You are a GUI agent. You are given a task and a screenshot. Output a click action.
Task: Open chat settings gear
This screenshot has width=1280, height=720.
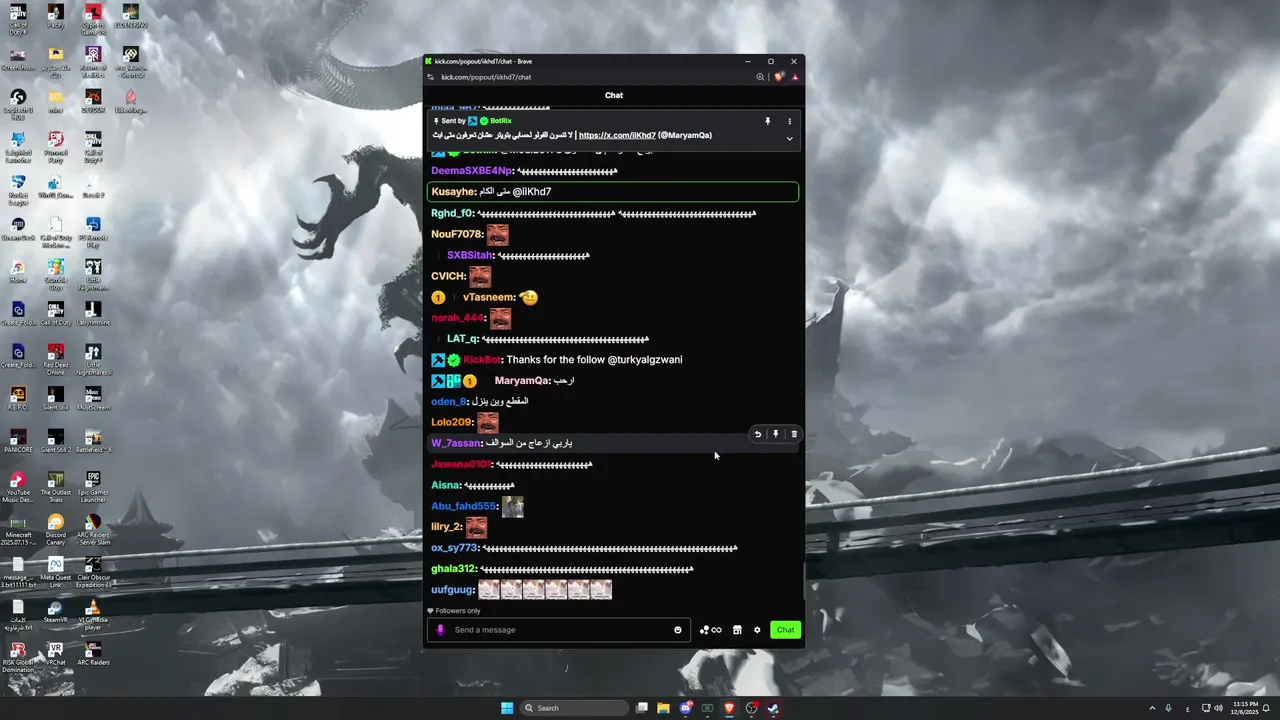click(x=757, y=630)
